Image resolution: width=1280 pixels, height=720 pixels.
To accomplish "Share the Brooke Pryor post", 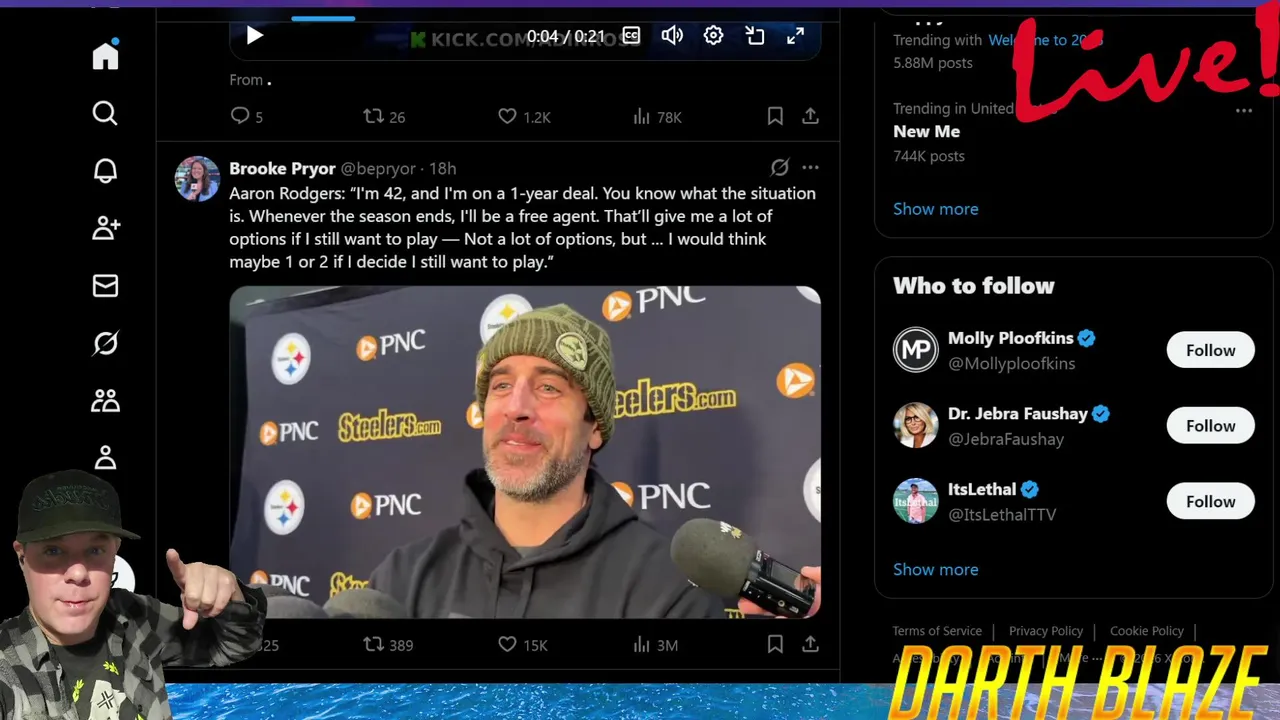I will [x=810, y=645].
